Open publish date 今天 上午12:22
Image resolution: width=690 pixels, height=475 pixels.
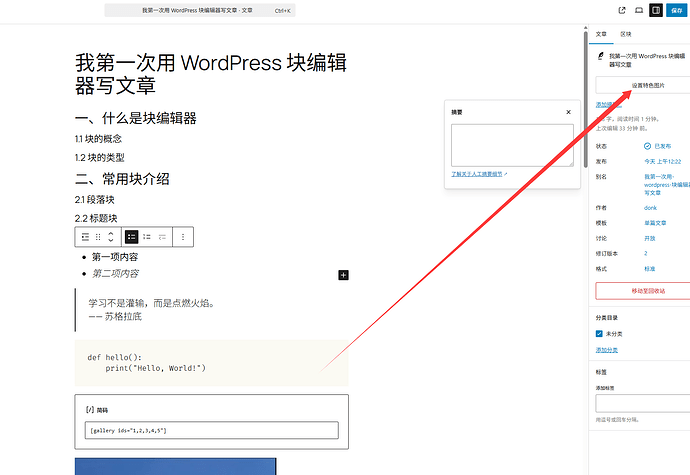[x=663, y=162]
